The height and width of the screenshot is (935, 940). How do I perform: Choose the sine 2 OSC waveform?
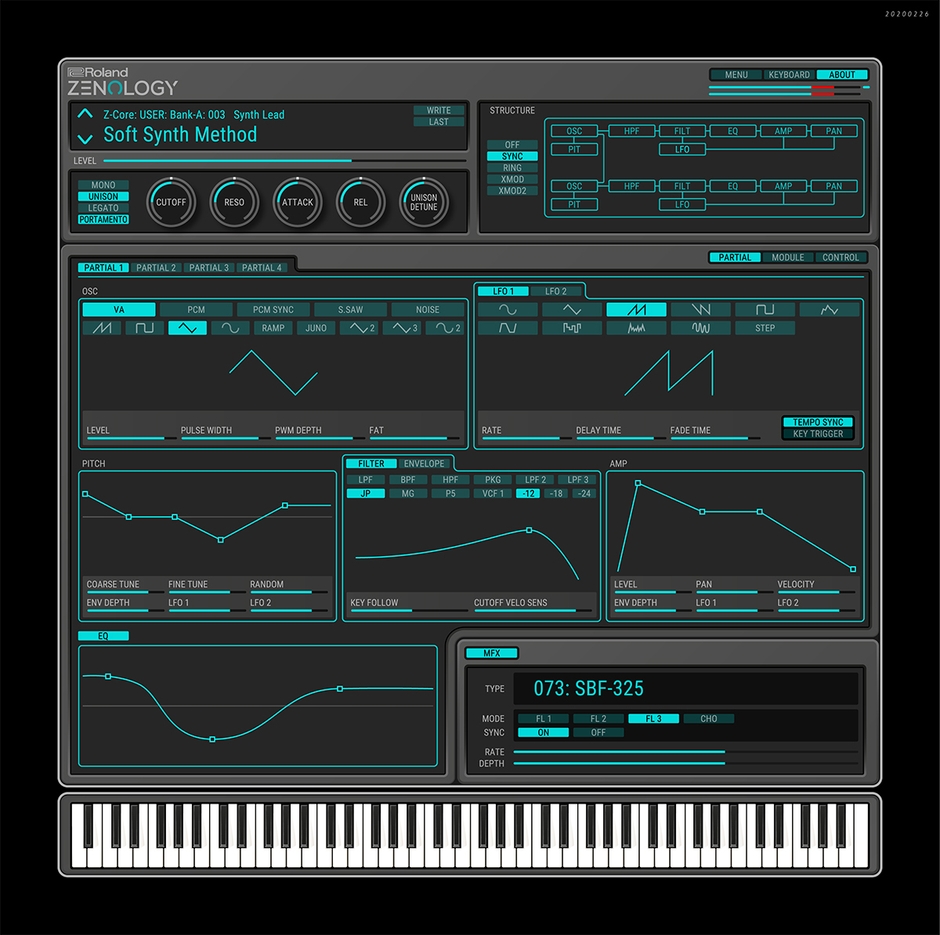(x=445, y=328)
